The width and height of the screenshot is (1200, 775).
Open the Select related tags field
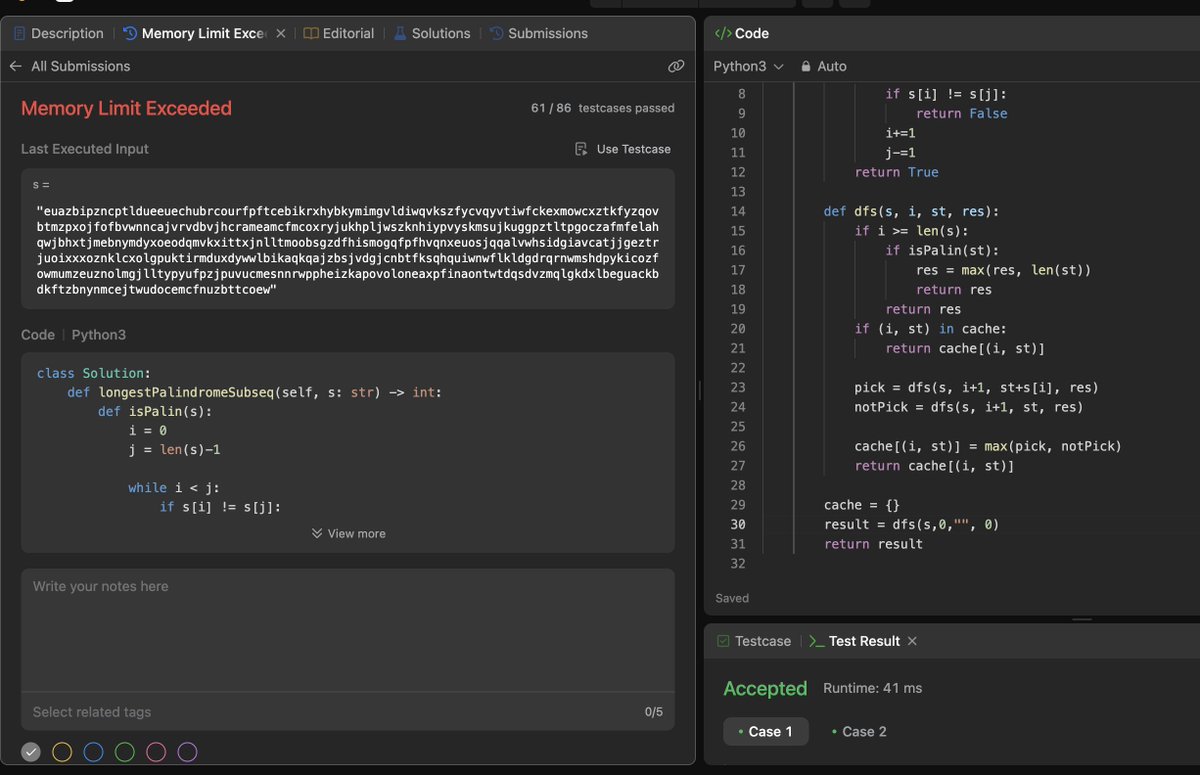point(330,712)
